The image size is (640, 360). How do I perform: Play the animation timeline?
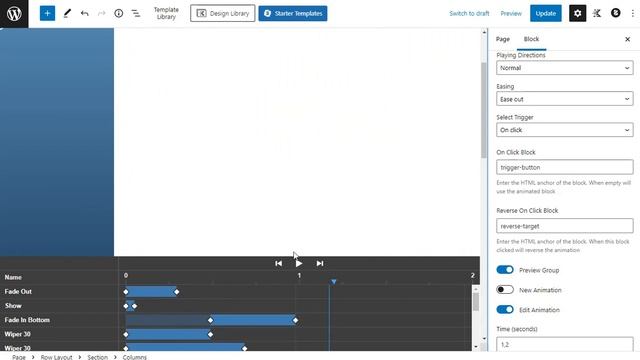299,263
